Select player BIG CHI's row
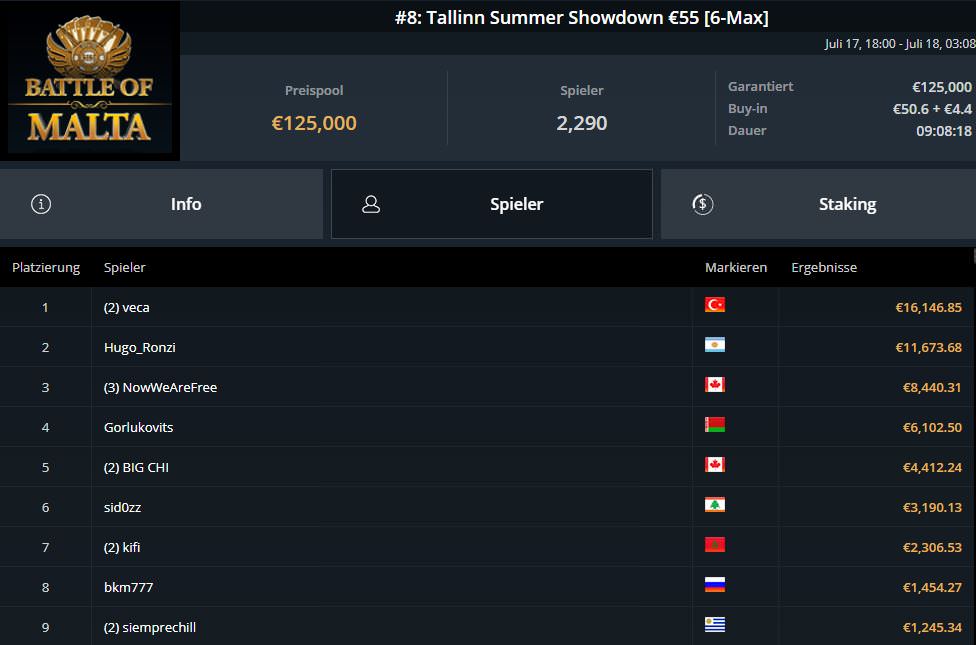This screenshot has width=976, height=645. pyautogui.click(x=136, y=467)
